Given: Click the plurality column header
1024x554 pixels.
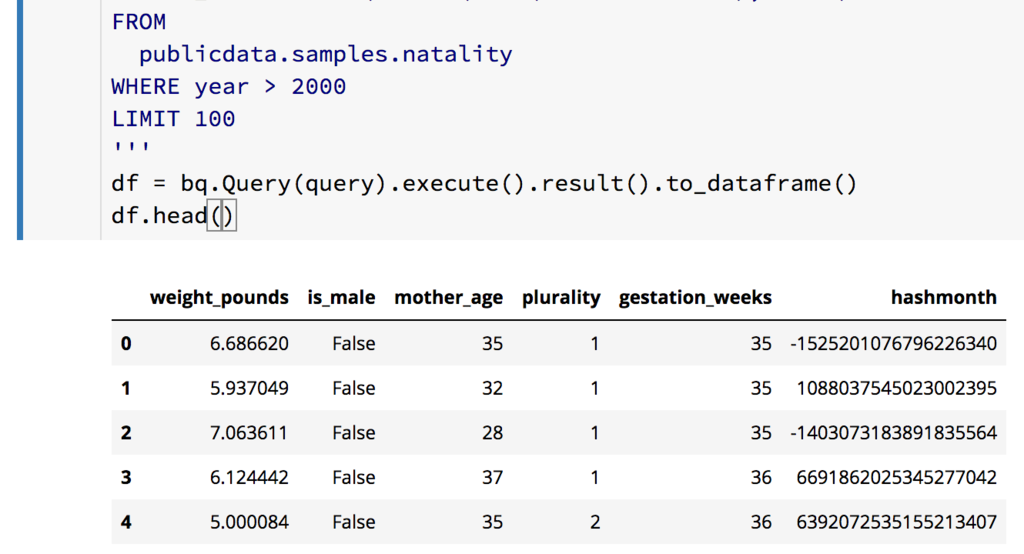Looking at the screenshot, I should coord(561,297).
